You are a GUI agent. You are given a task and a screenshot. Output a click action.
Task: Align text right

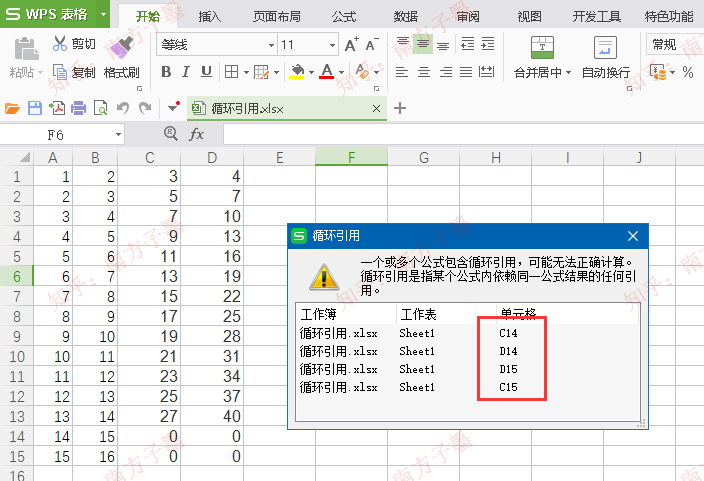click(445, 72)
